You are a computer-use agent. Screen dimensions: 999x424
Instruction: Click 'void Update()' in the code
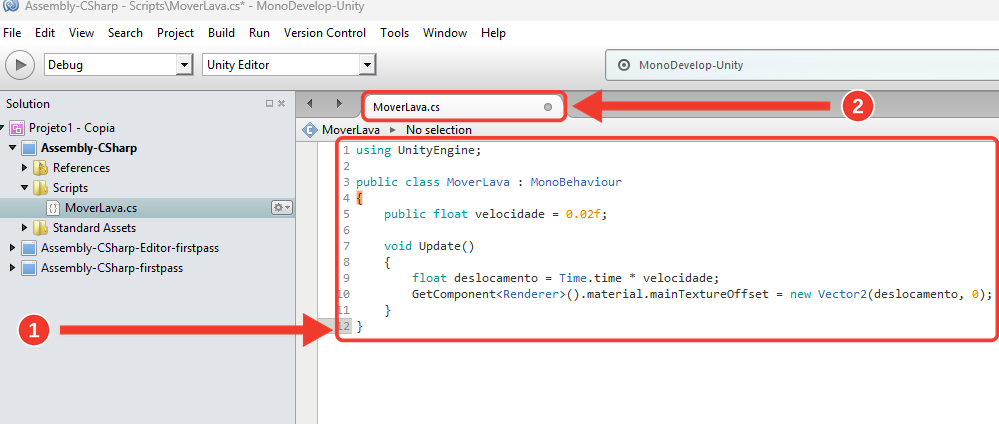[x=429, y=246]
